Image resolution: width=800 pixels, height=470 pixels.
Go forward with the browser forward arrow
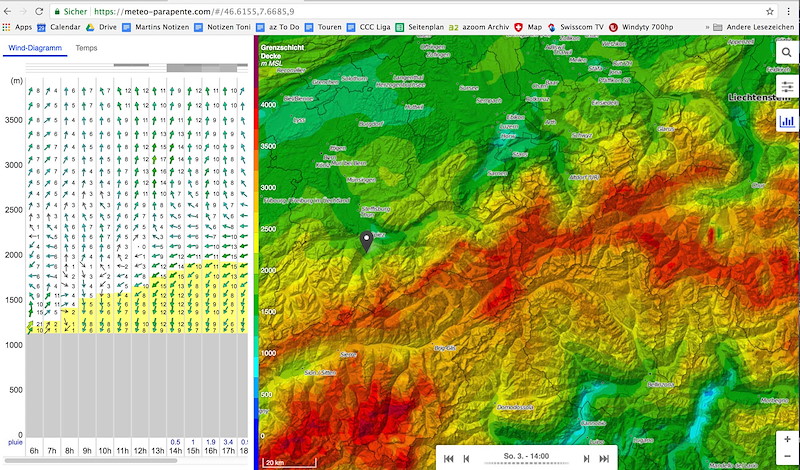click(x=23, y=11)
